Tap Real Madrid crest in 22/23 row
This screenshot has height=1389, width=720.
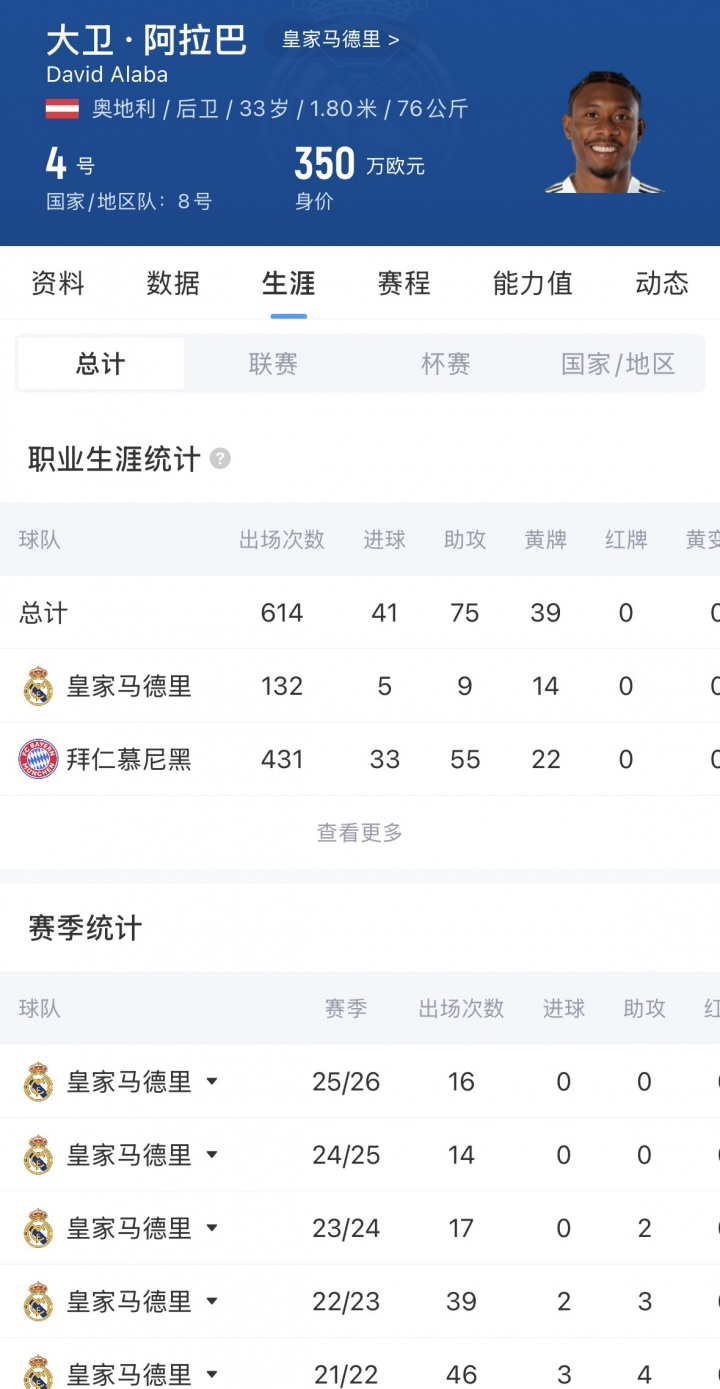coord(38,1301)
